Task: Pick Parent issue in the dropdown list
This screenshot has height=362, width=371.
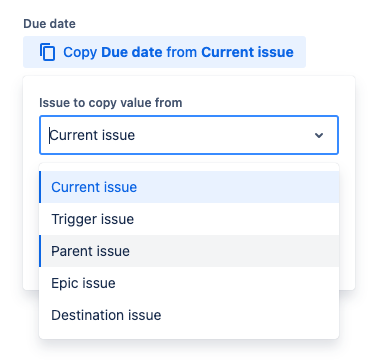Action: [189, 251]
